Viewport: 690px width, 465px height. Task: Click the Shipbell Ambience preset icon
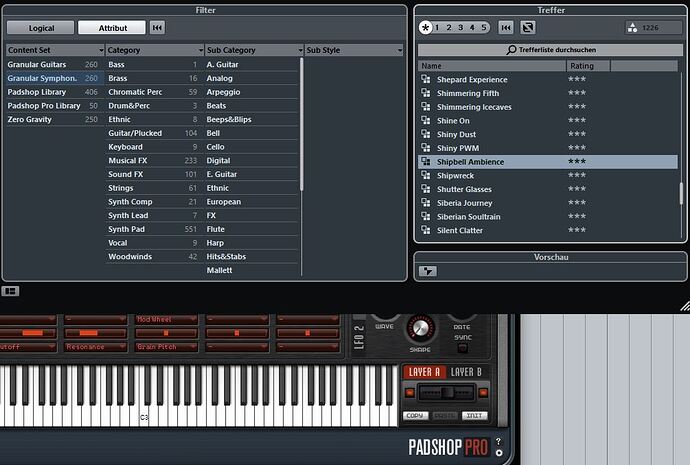coord(426,161)
